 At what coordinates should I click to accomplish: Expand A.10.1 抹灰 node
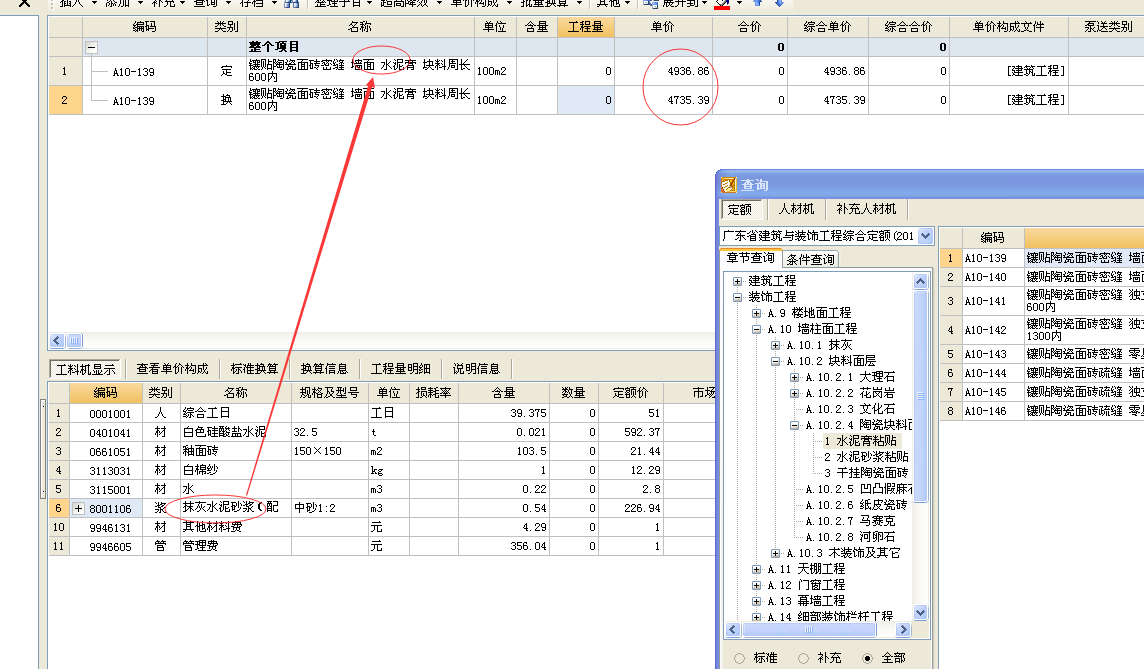click(776, 345)
